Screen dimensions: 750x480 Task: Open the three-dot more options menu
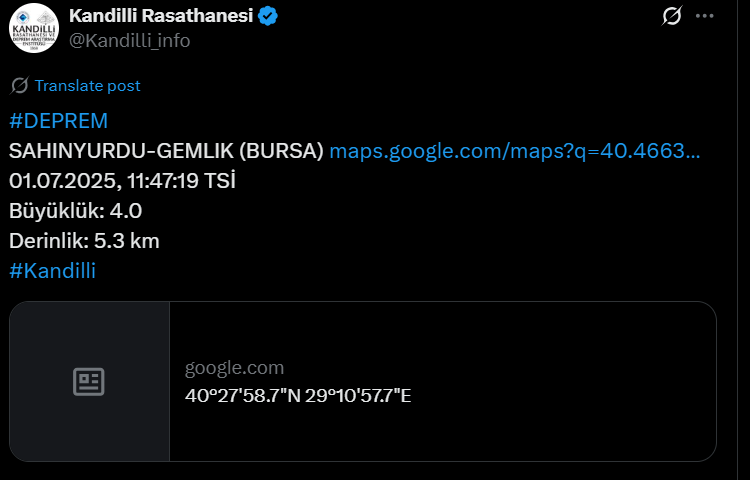[705, 16]
